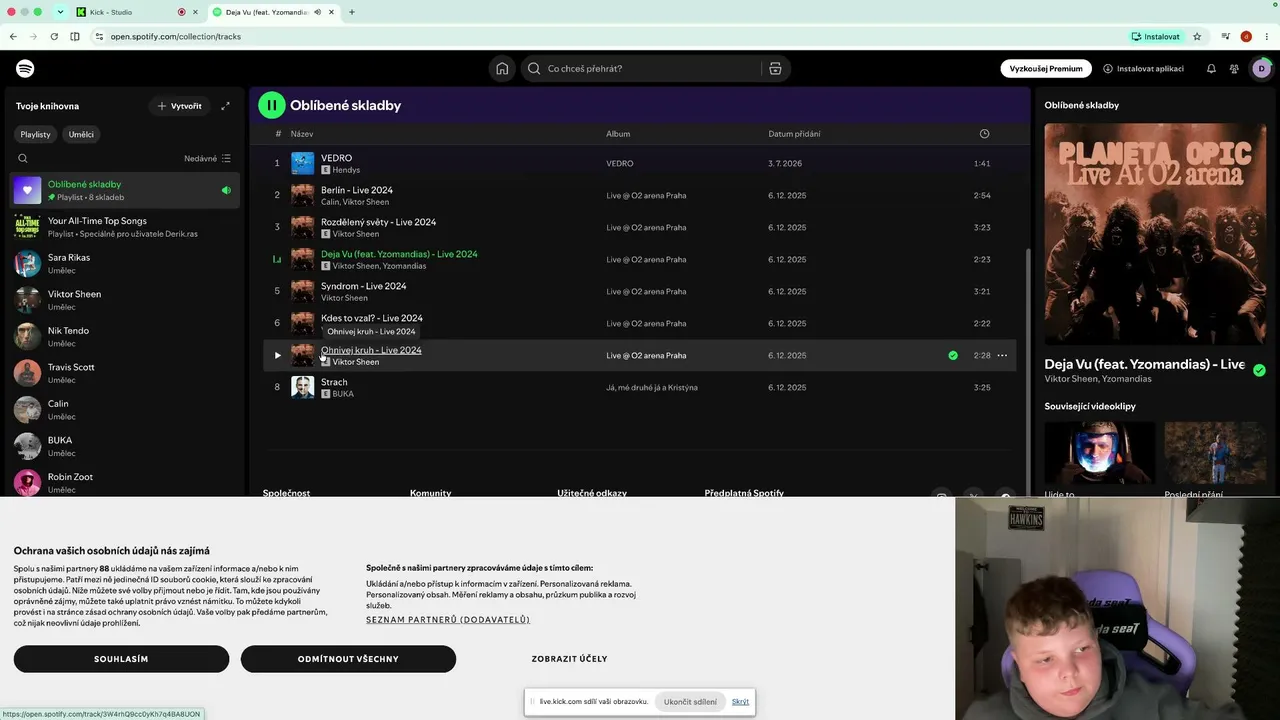Accept cookies with SOUHLASÍM
The height and width of the screenshot is (720, 1280).
[121, 659]
